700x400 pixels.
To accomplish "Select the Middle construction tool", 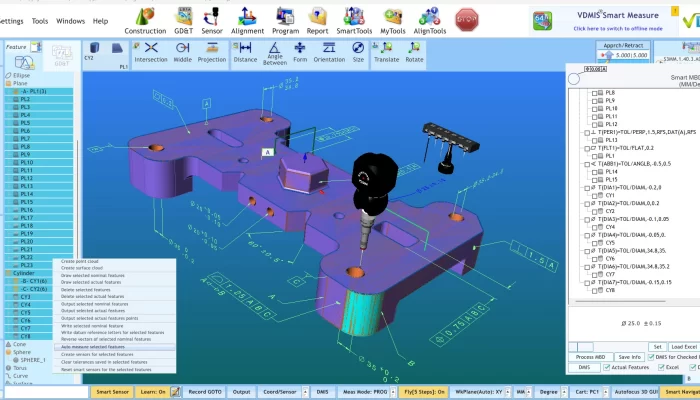I will [182, 53].
